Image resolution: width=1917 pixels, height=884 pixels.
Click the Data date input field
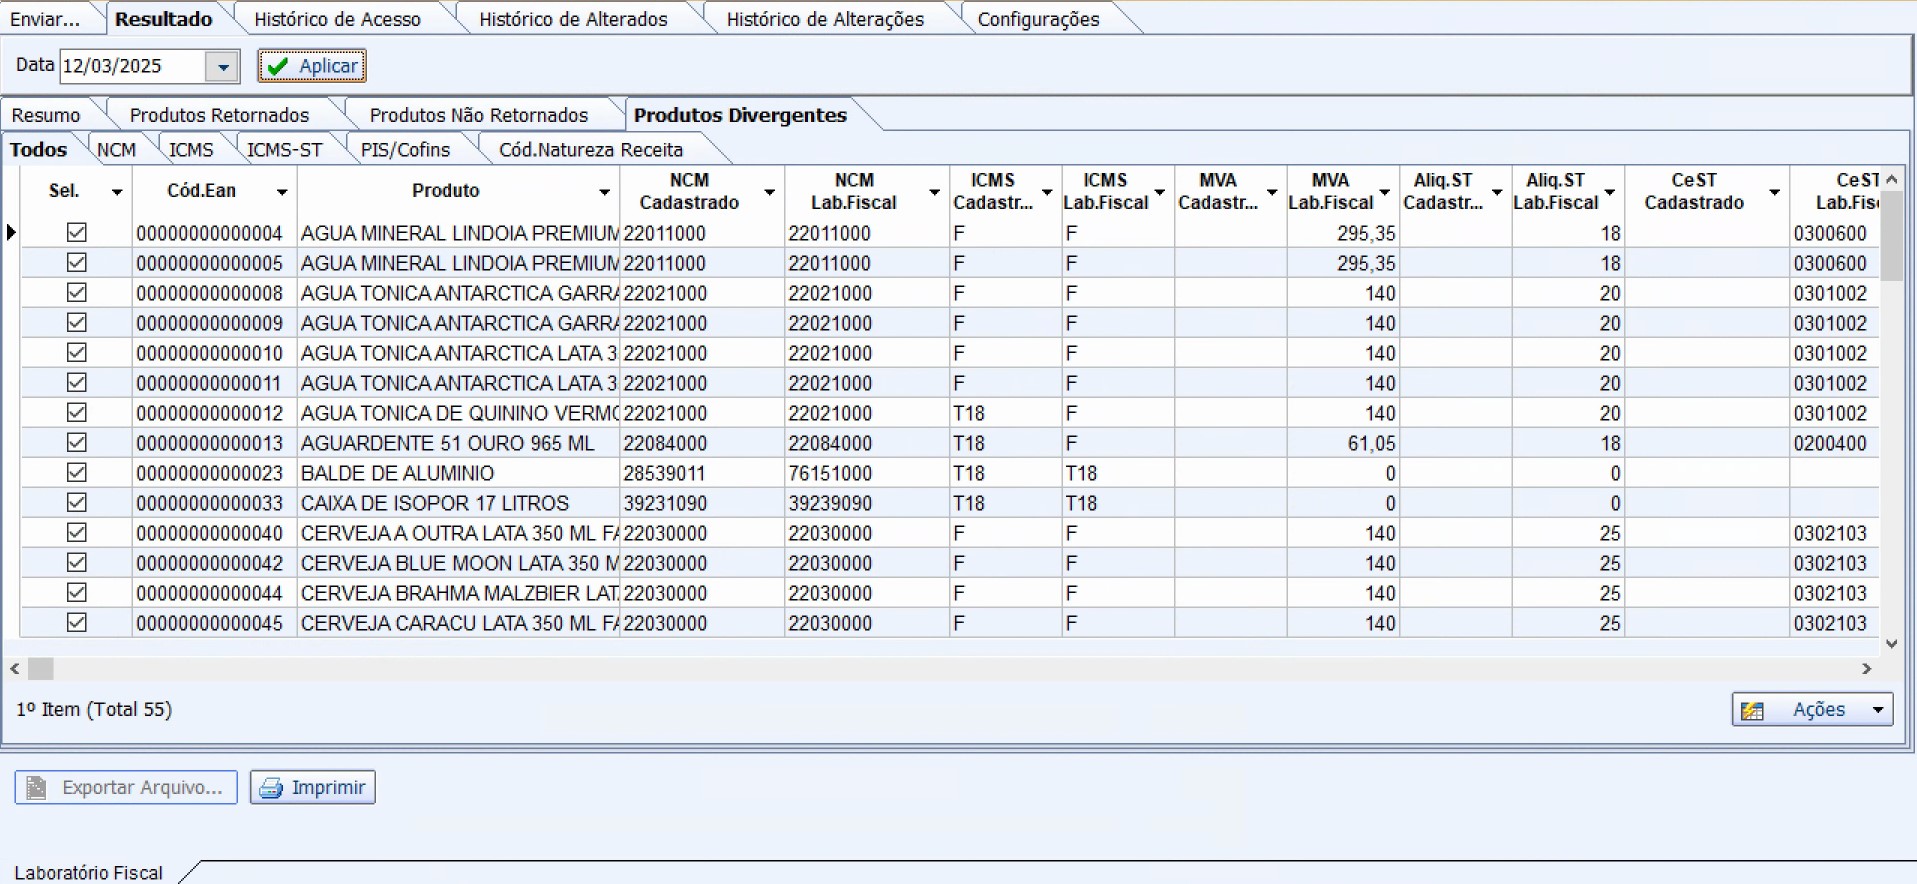(x=132, y=67)
